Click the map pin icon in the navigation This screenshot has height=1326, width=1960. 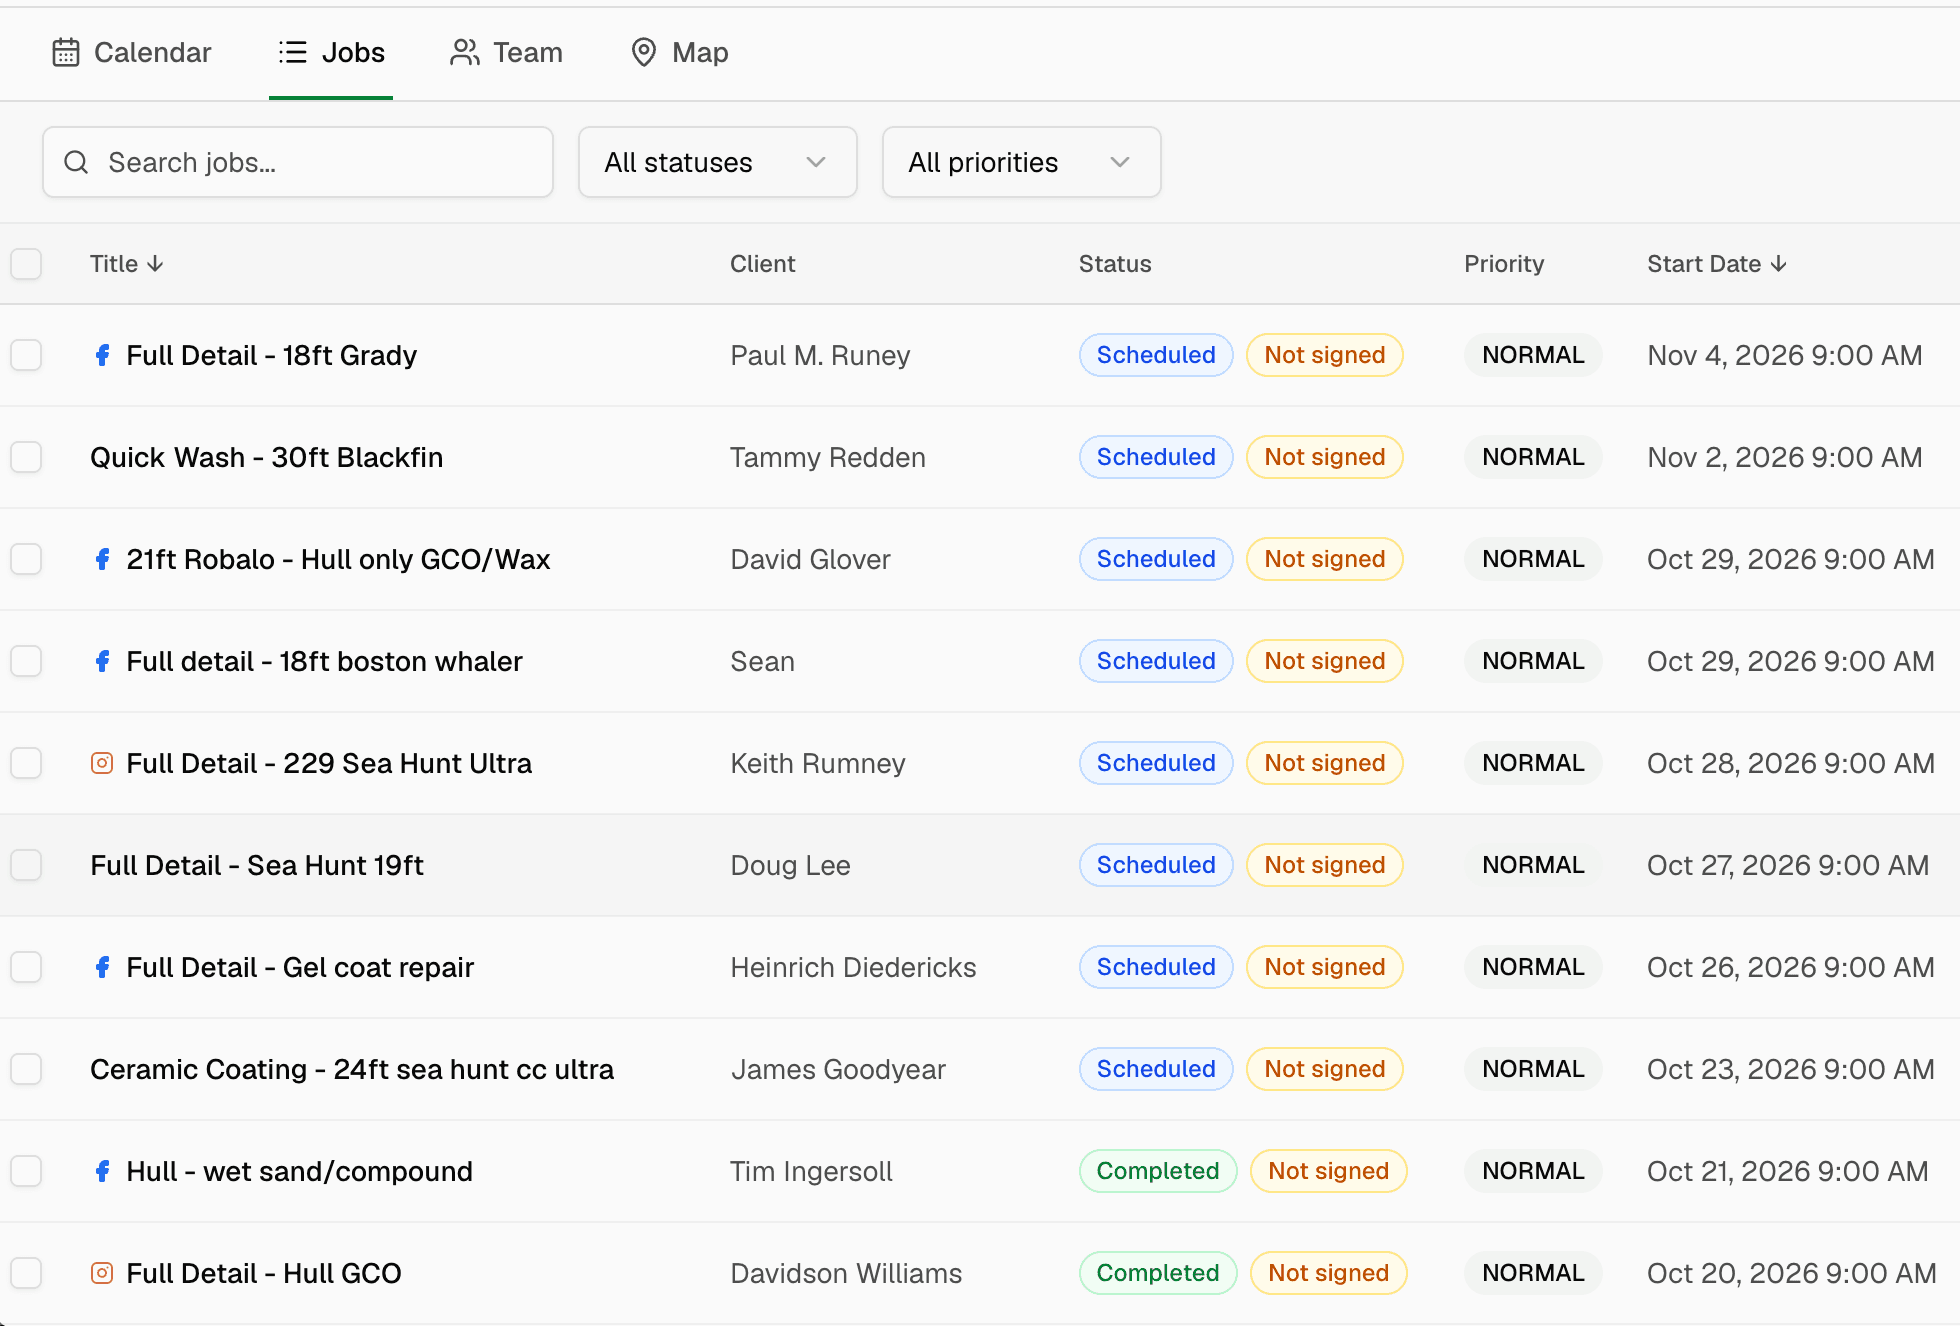coord(644,52)
